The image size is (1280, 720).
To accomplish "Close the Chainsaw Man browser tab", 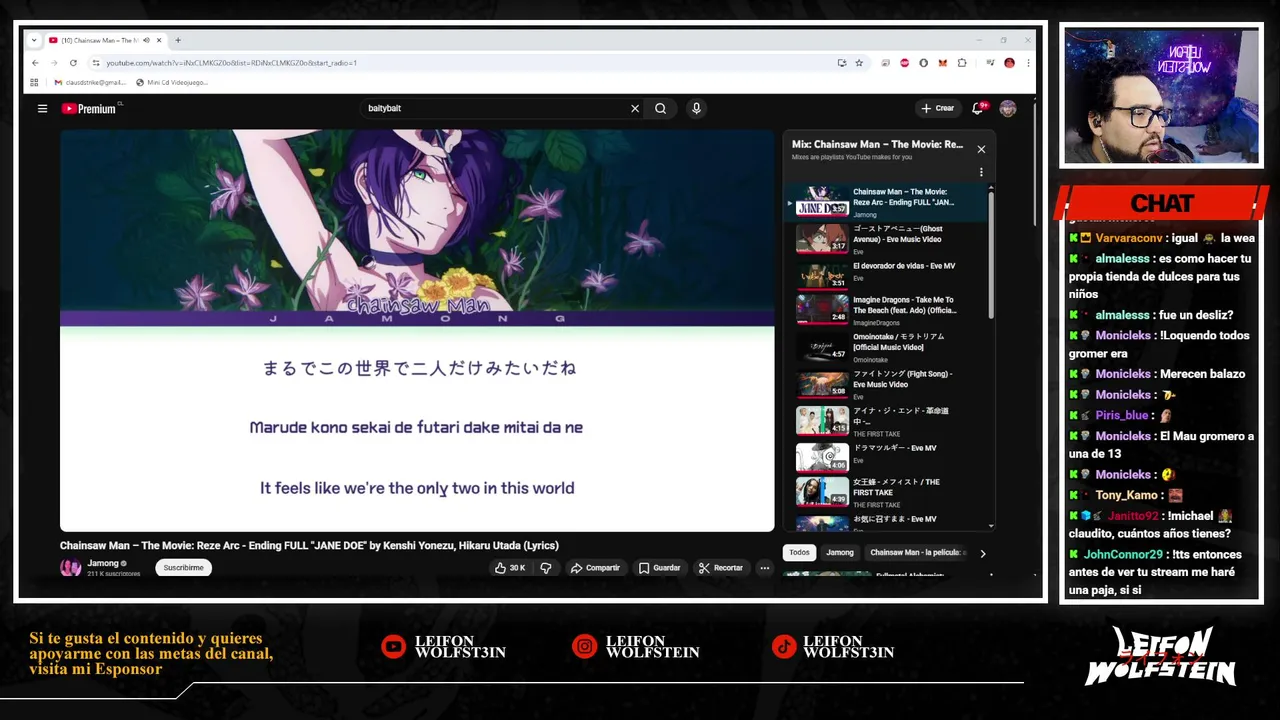I will tap(160, 40).
